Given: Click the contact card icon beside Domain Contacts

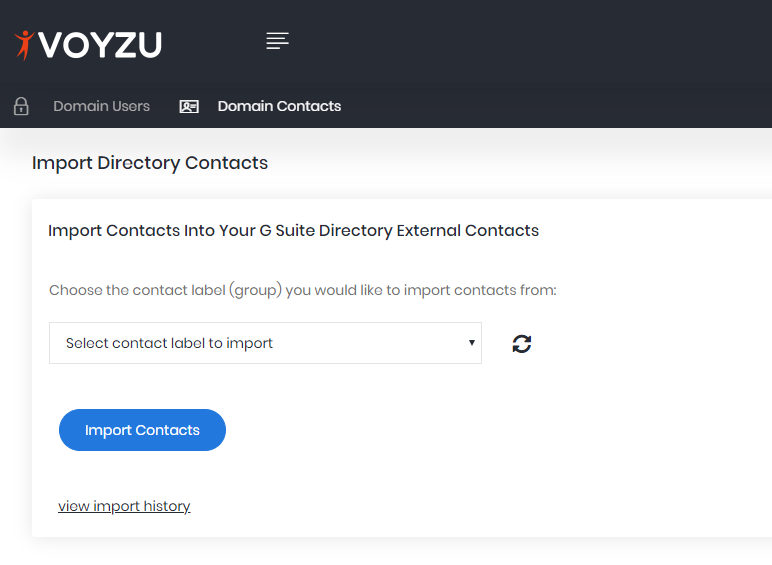Looking at the screenshot, I should click(189, 106).
